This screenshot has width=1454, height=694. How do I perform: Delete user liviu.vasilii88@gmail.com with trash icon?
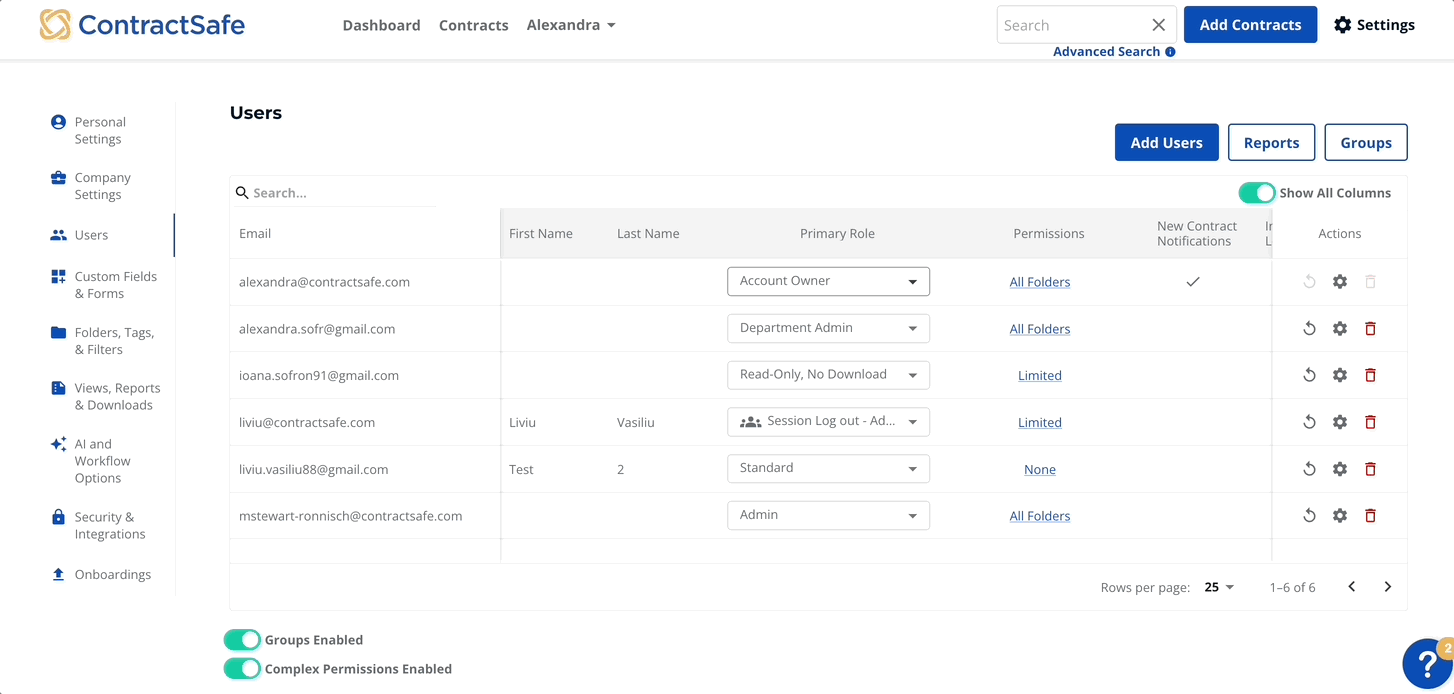click(1370, 468)
